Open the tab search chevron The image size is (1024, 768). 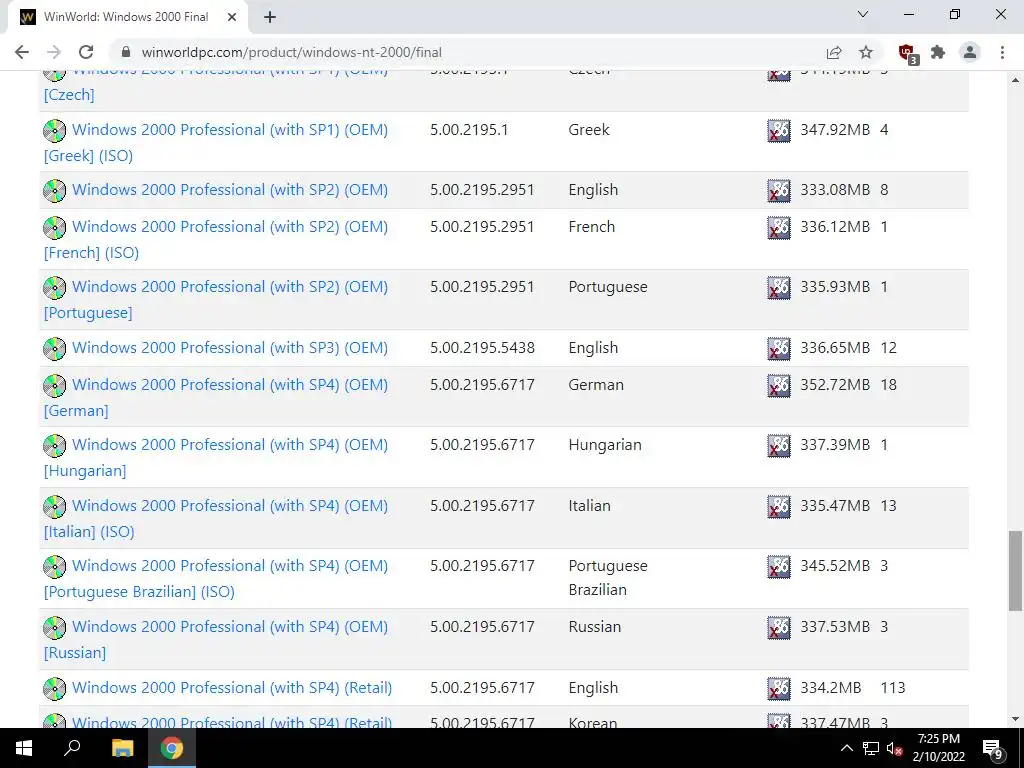click(x=863, y=14)
